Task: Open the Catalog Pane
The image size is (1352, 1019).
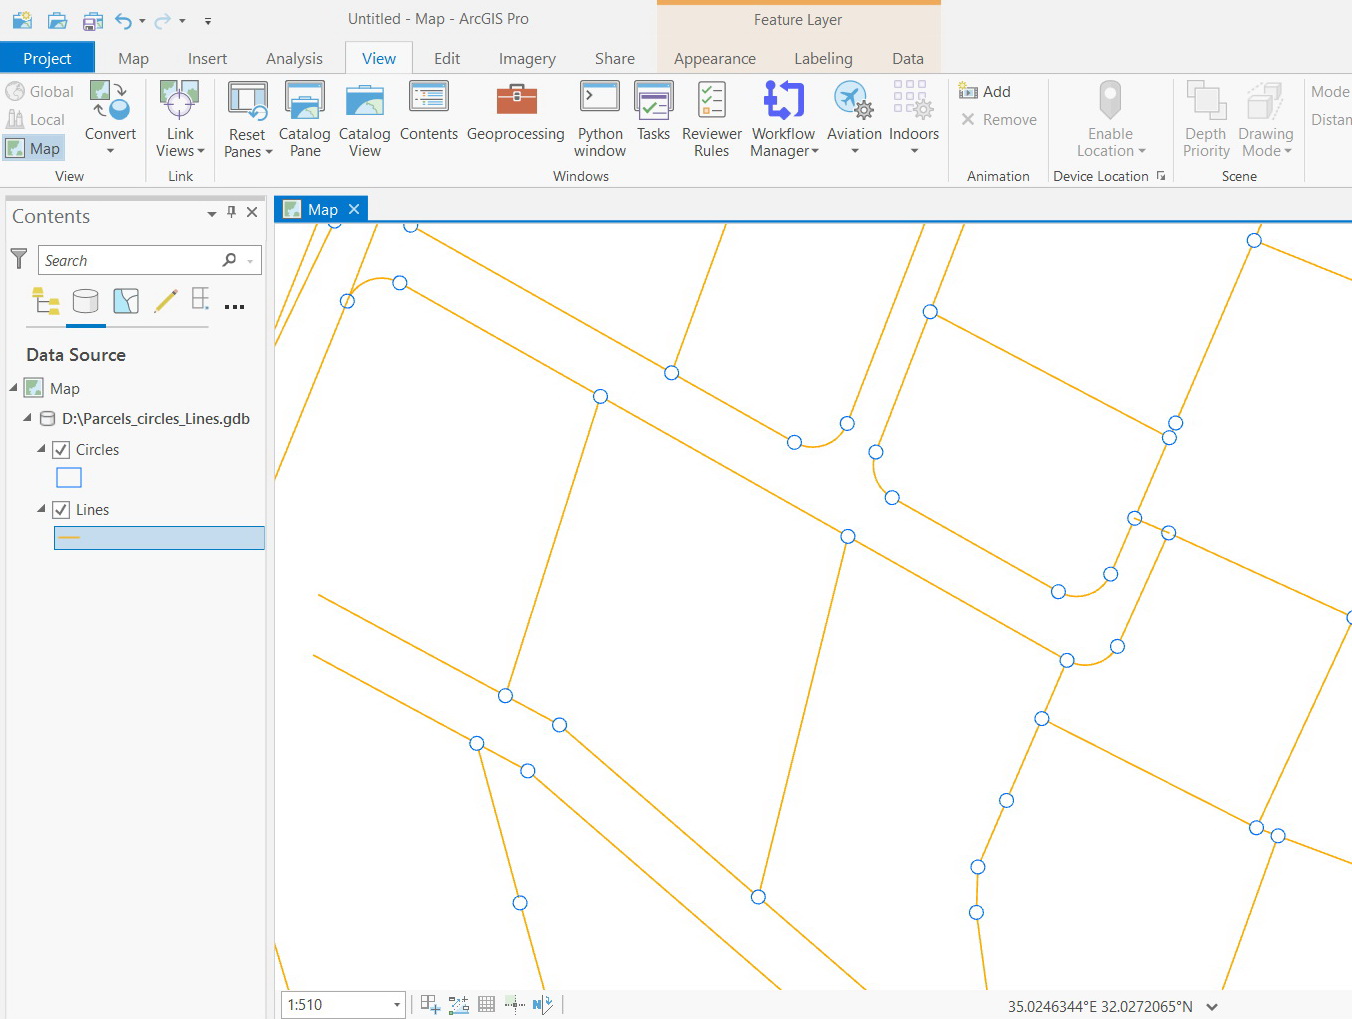Action: click(304, 119)
